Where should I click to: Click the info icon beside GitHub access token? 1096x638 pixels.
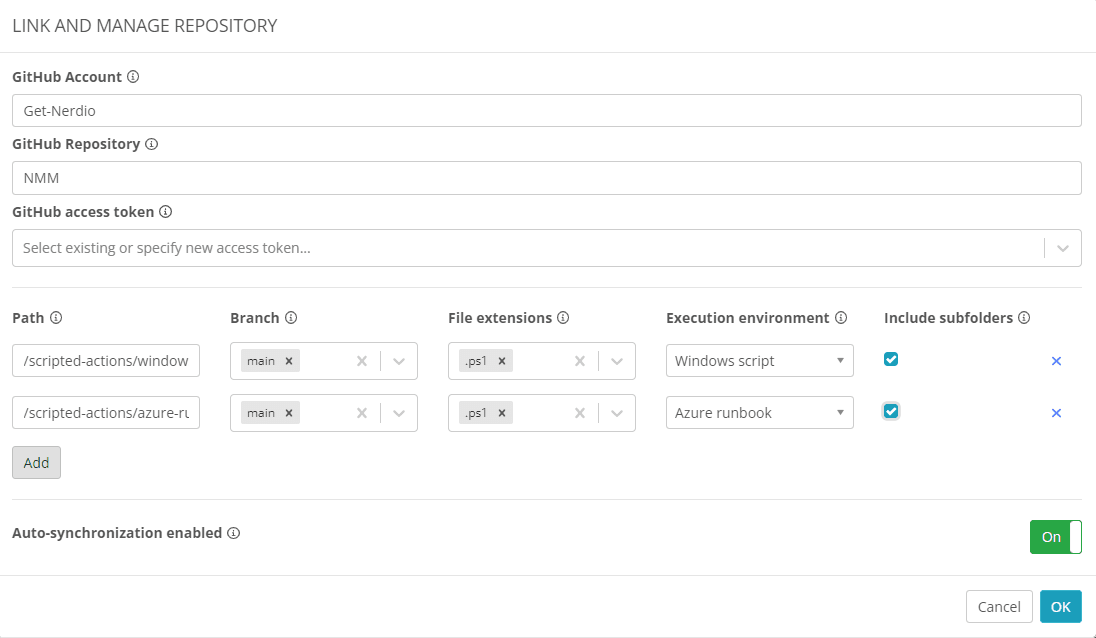tap(166, 212)
